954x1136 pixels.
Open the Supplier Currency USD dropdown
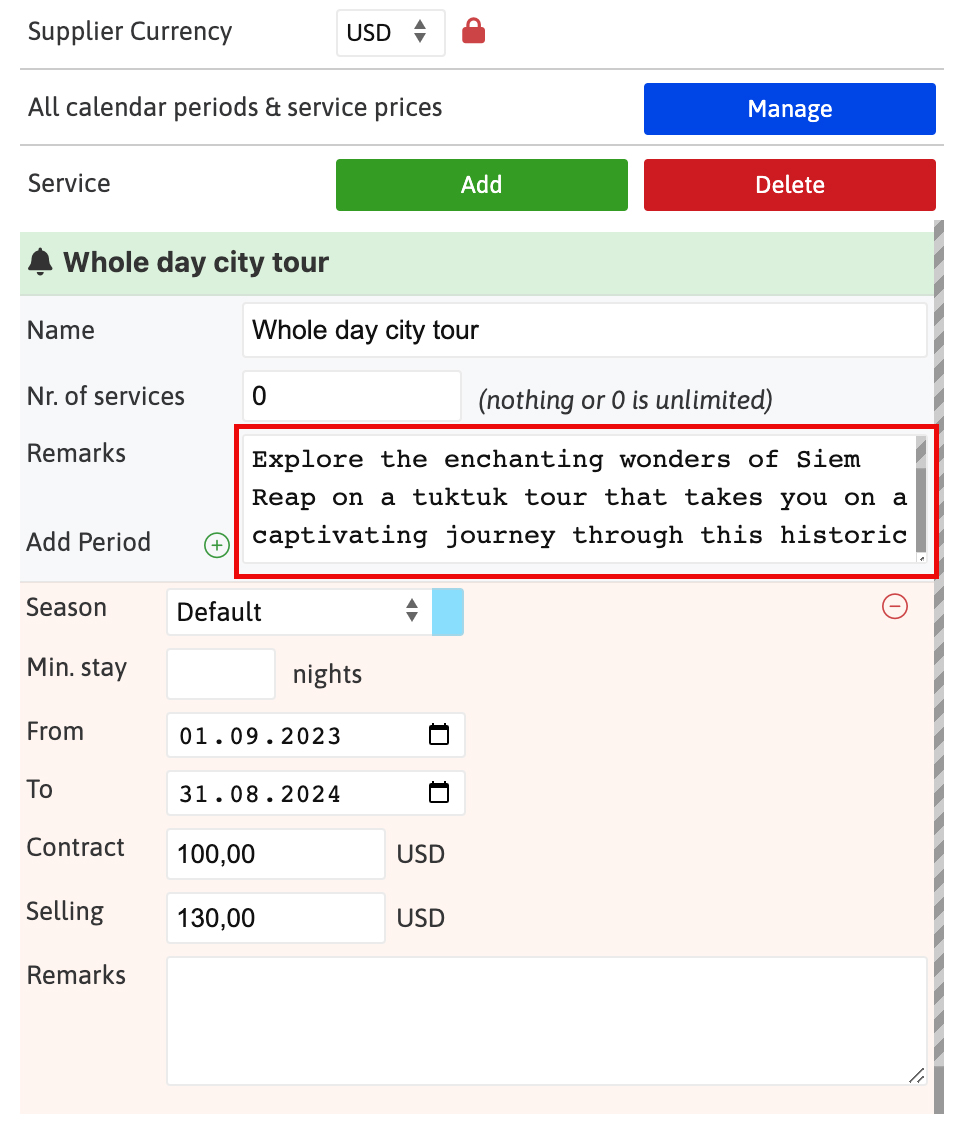point(390,33)
